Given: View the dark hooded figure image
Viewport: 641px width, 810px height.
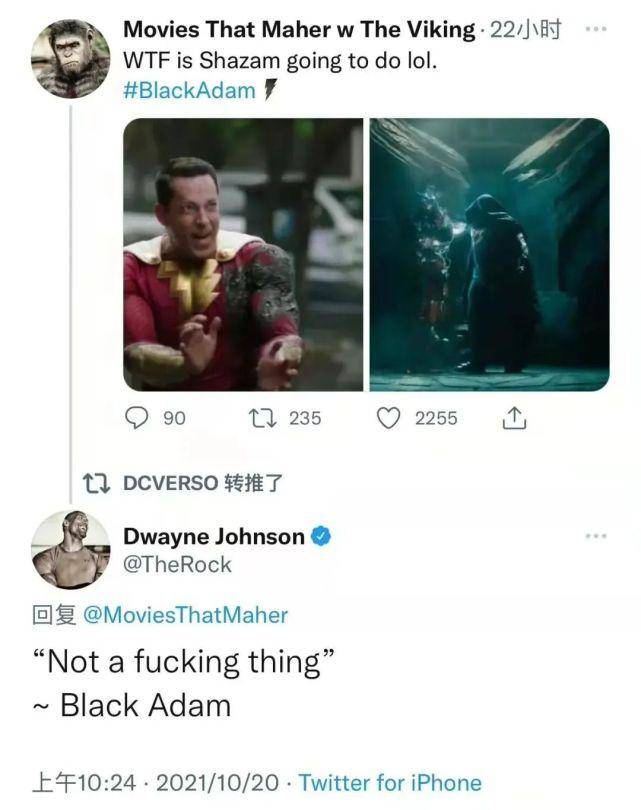Looking at the screenshot, I should tap(489, 254).
